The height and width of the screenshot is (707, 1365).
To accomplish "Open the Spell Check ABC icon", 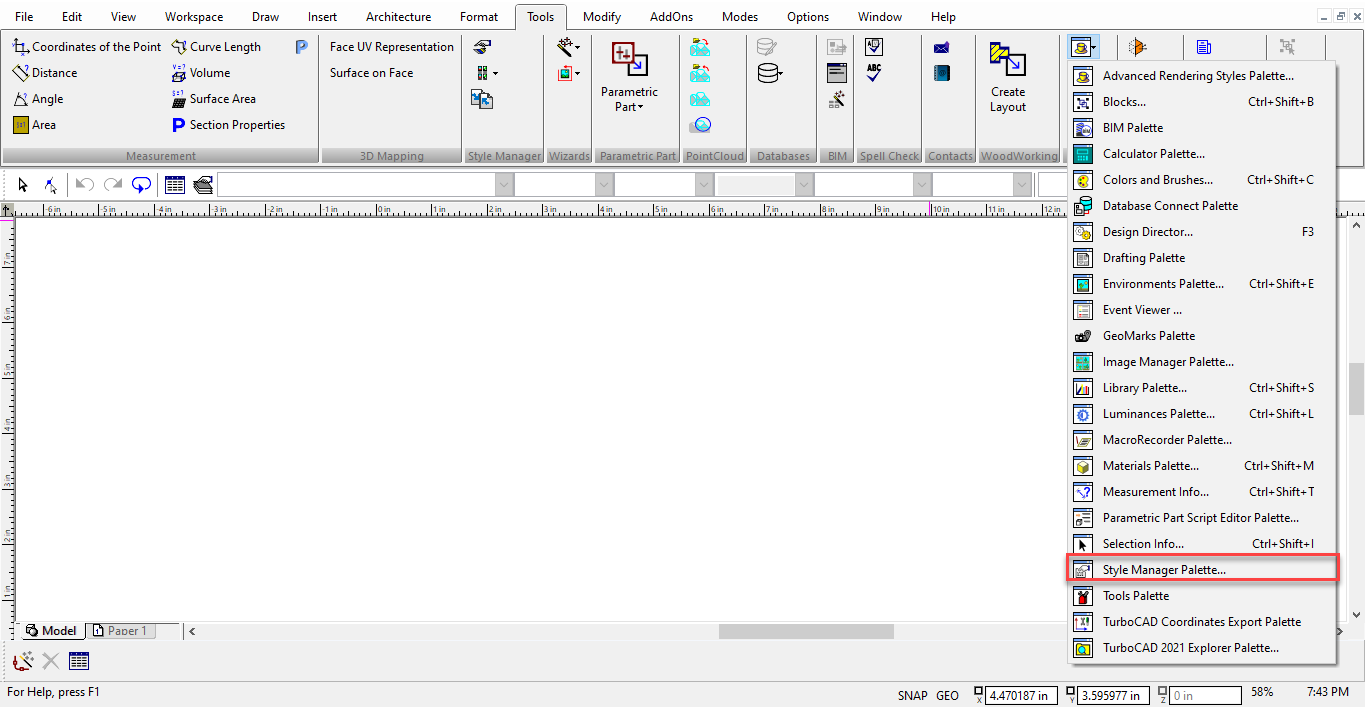I will click(x=873, y=73).
